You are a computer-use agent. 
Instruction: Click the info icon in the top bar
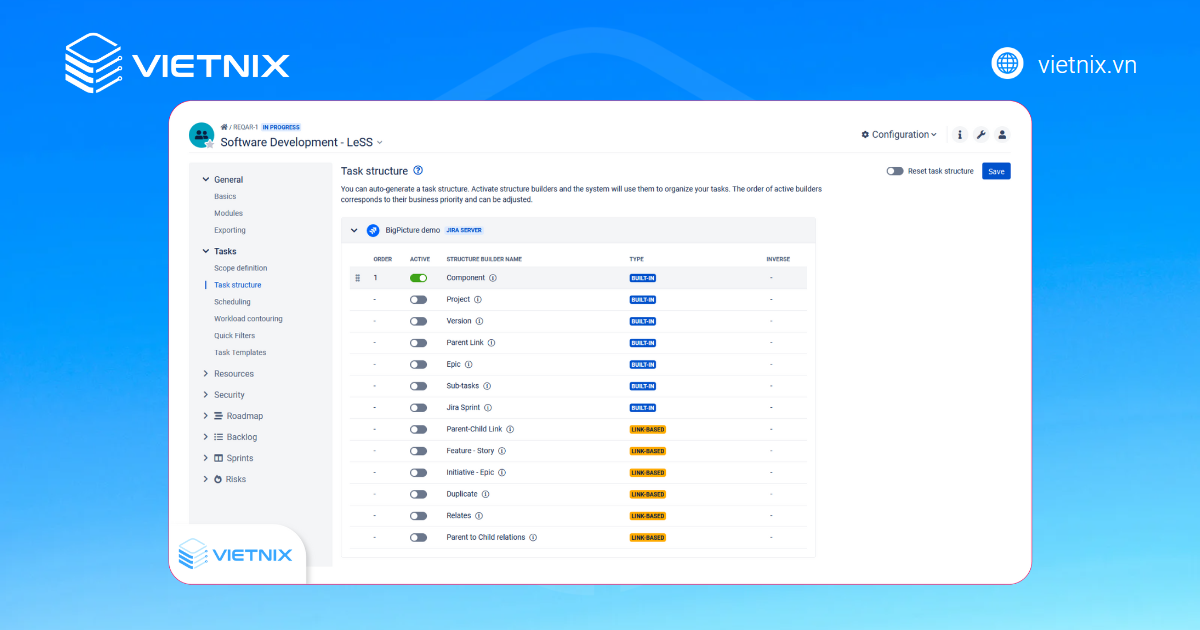(x=959, y=134)
